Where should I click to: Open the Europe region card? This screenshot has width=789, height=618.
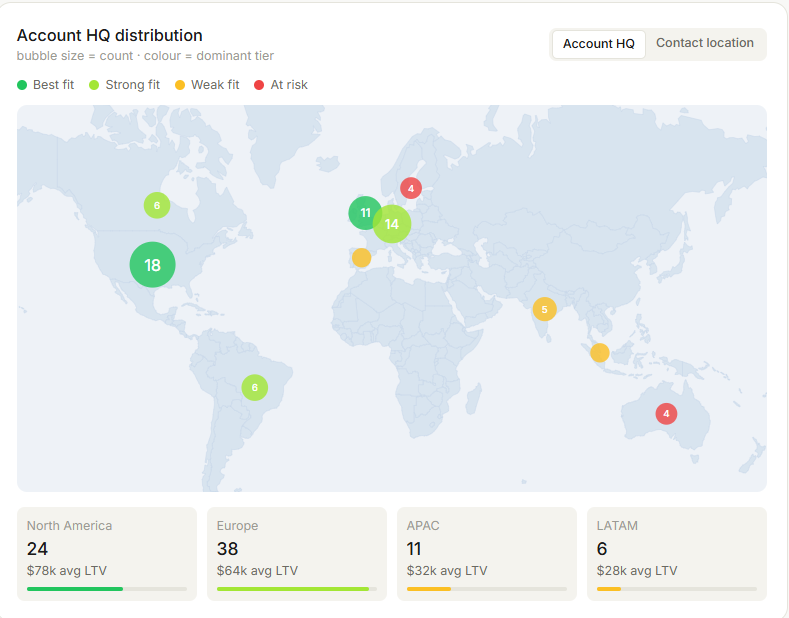297,554
